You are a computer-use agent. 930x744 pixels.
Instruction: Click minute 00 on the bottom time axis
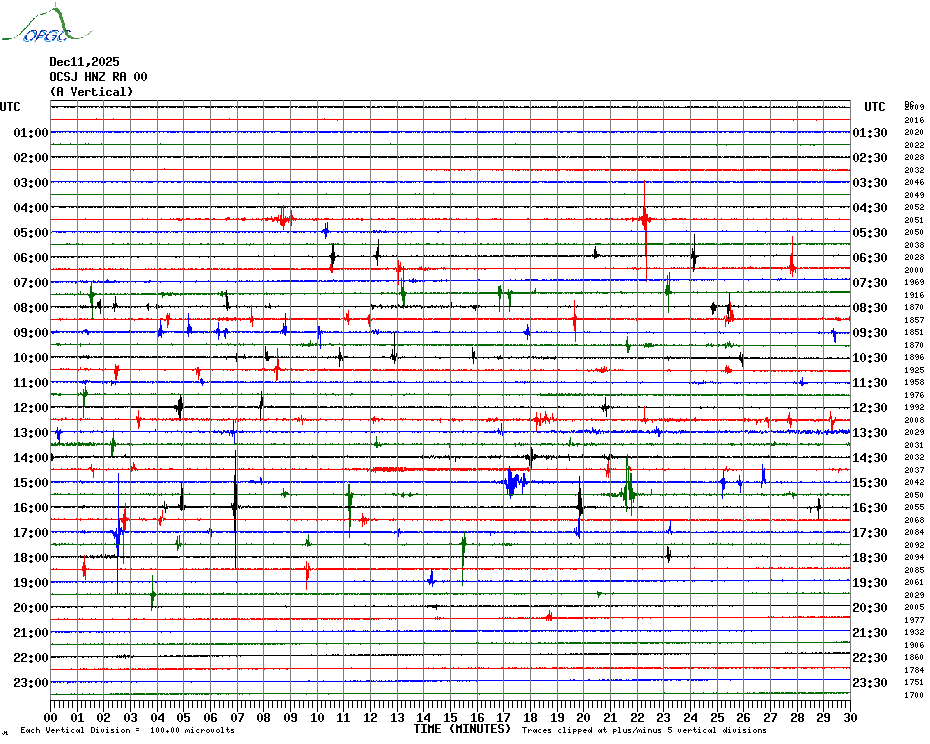tap(51, 717)
